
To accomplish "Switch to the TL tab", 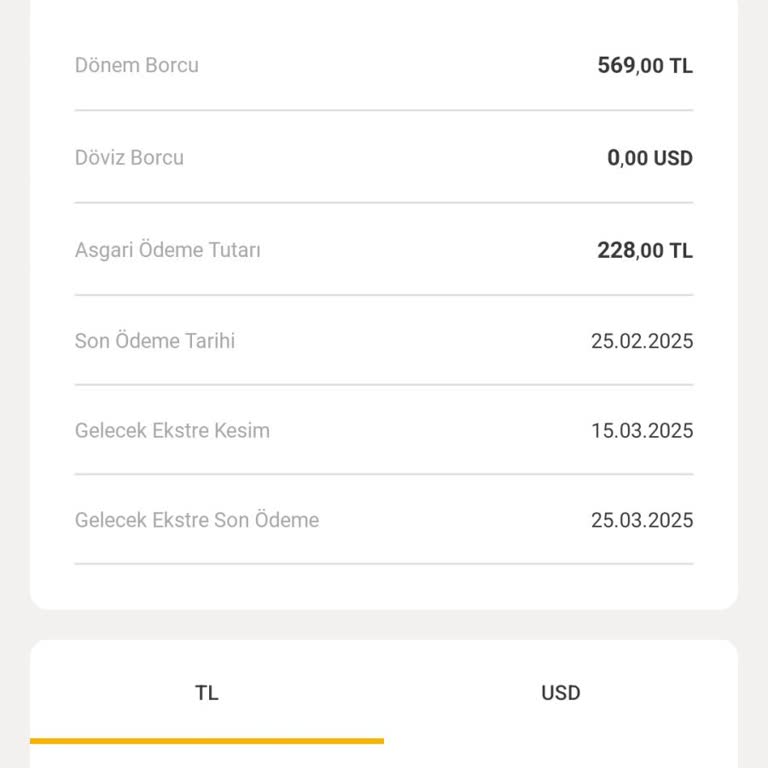I will pos(206,693).
